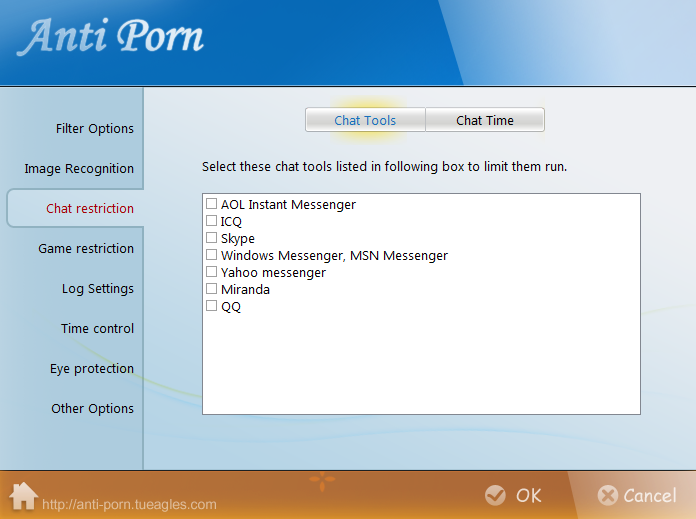The height and width of the screenshot is (519, 696).
Task: Click the Cancel button text
Action: pyautogui.click(x=650, y=495)
